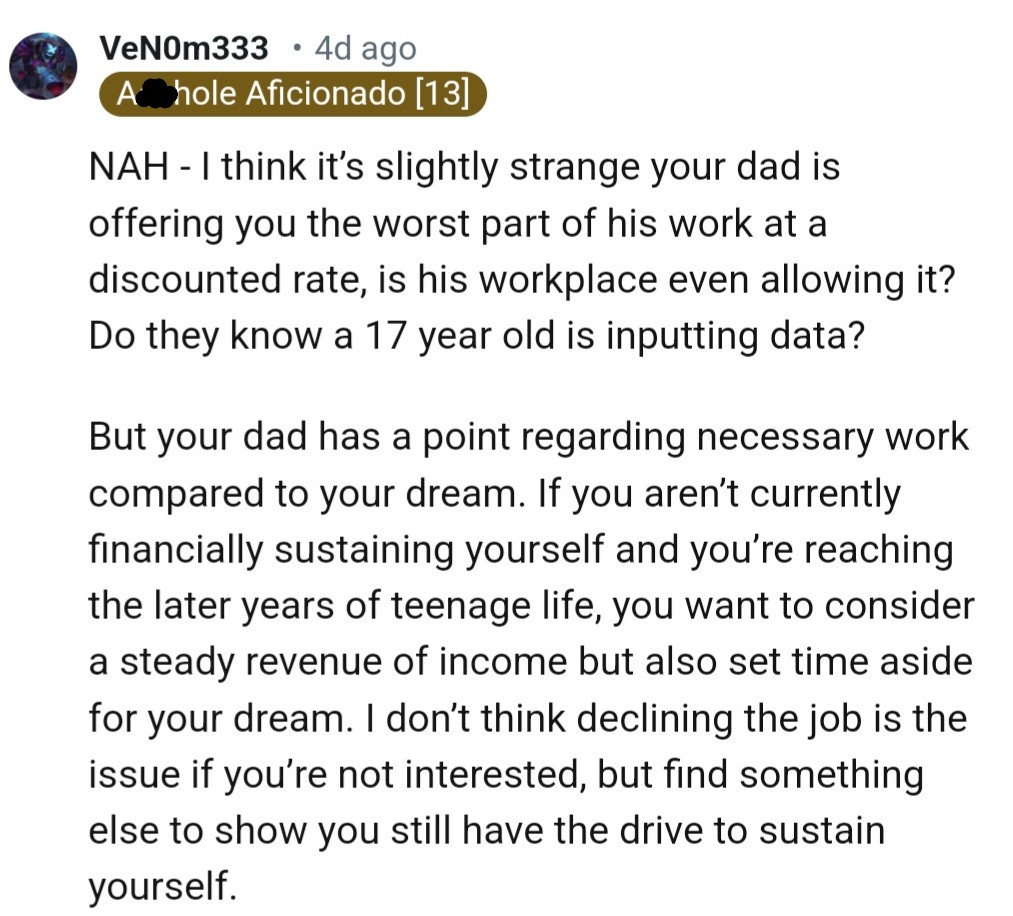Click the "4d ago" comment timestamp
This screenshot has height=916, width=1013.
(365, 48)
